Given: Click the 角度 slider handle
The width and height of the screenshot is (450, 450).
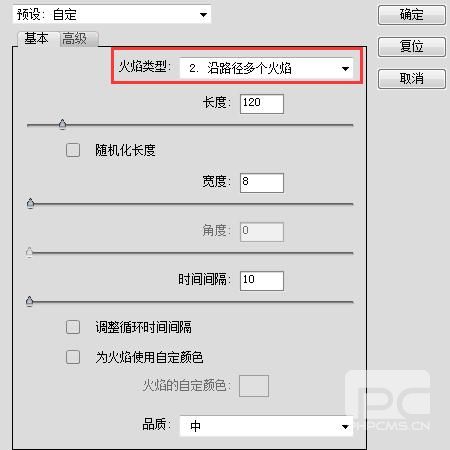Looking at the screenshot, I should coord(29,252).
